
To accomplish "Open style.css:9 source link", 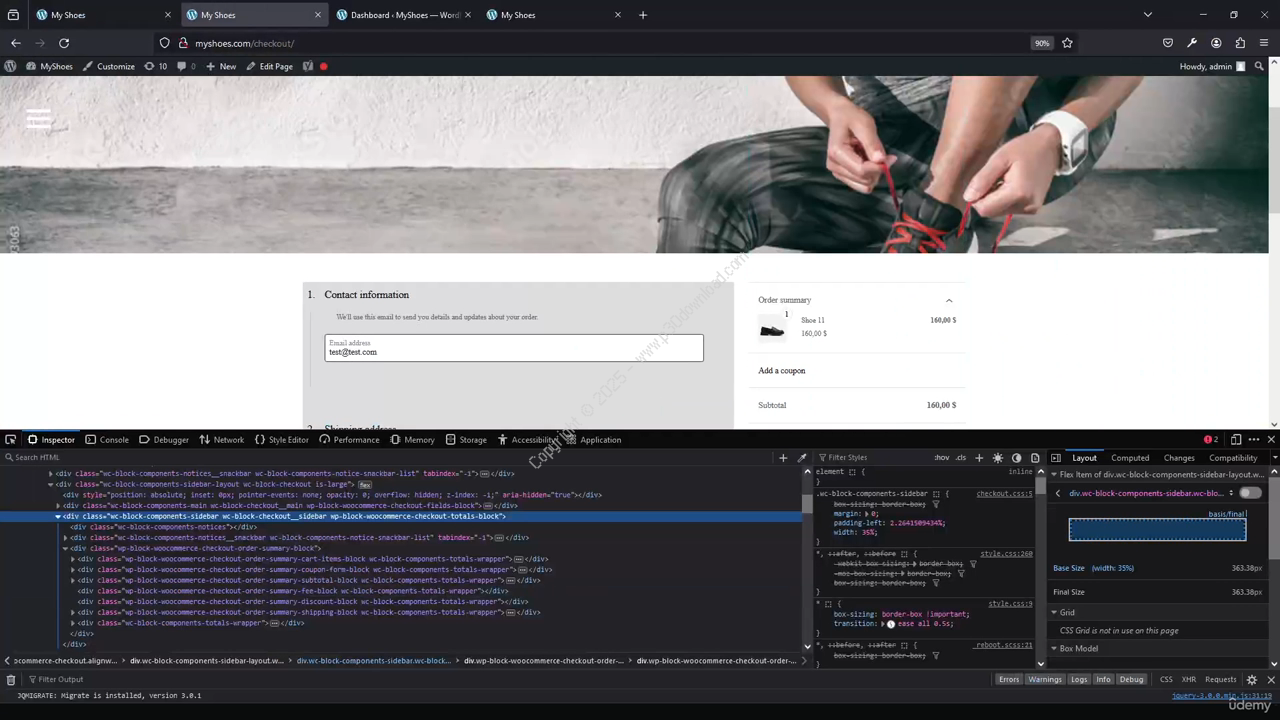I will tap(1010, 603).
